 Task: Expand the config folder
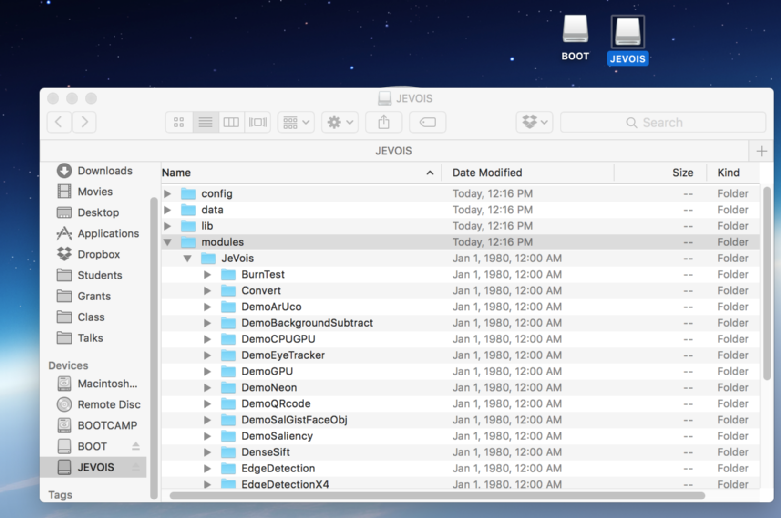pyautogui.click(x=168, y=194)
